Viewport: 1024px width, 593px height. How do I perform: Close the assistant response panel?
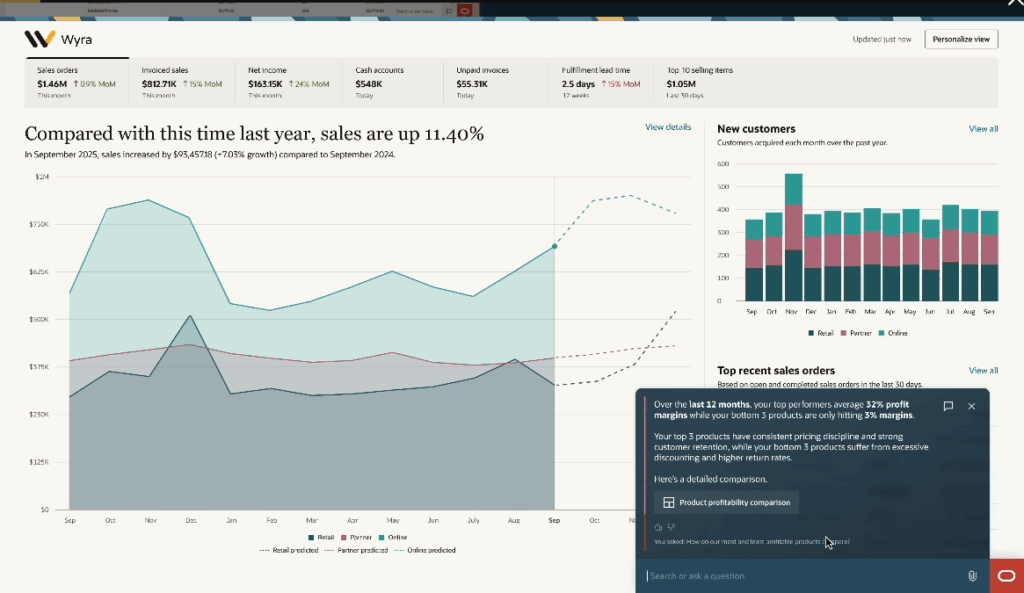tap(971, 406)
